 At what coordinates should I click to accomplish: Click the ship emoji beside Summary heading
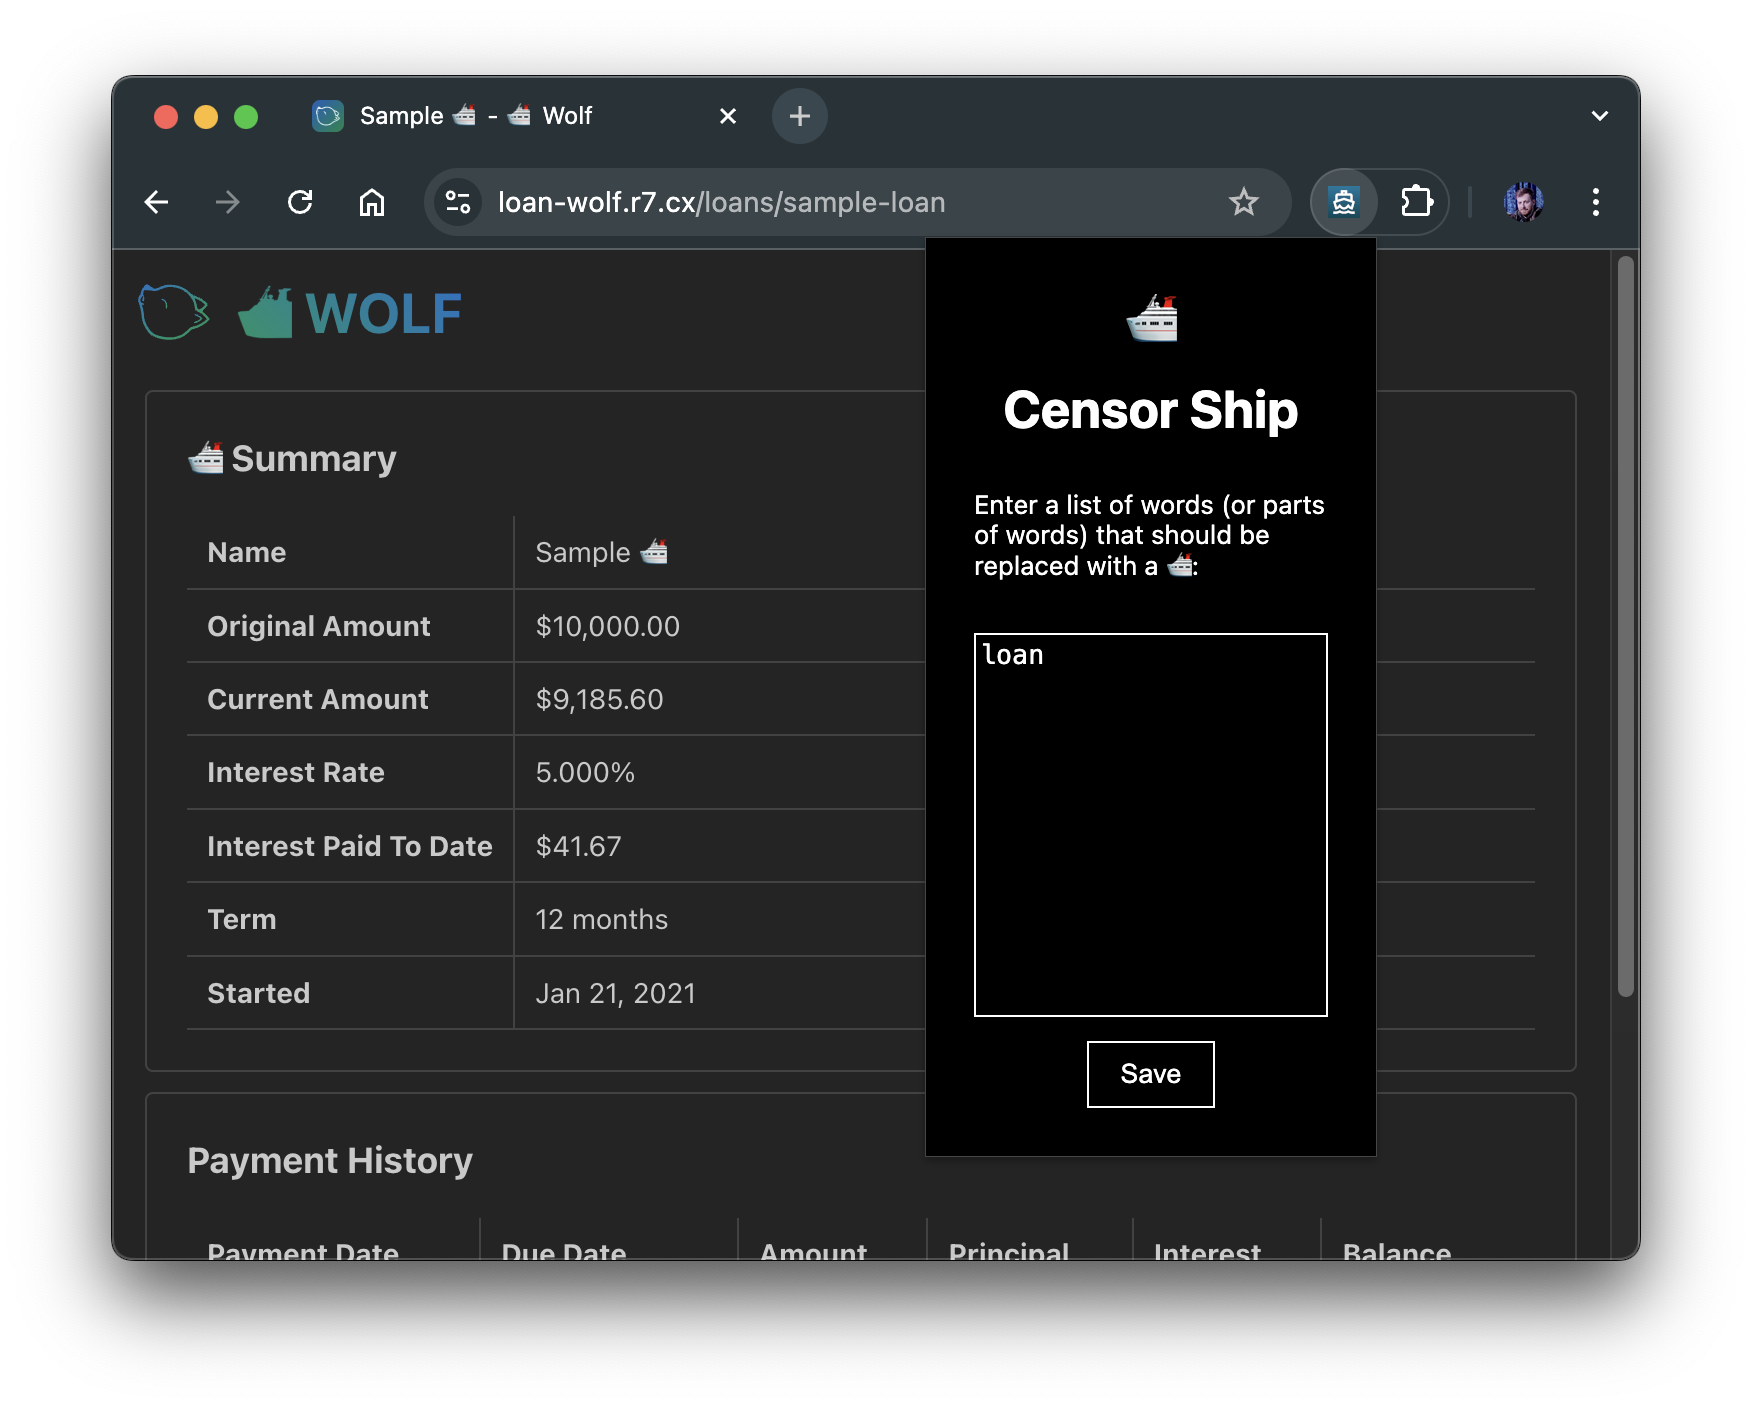205,456
